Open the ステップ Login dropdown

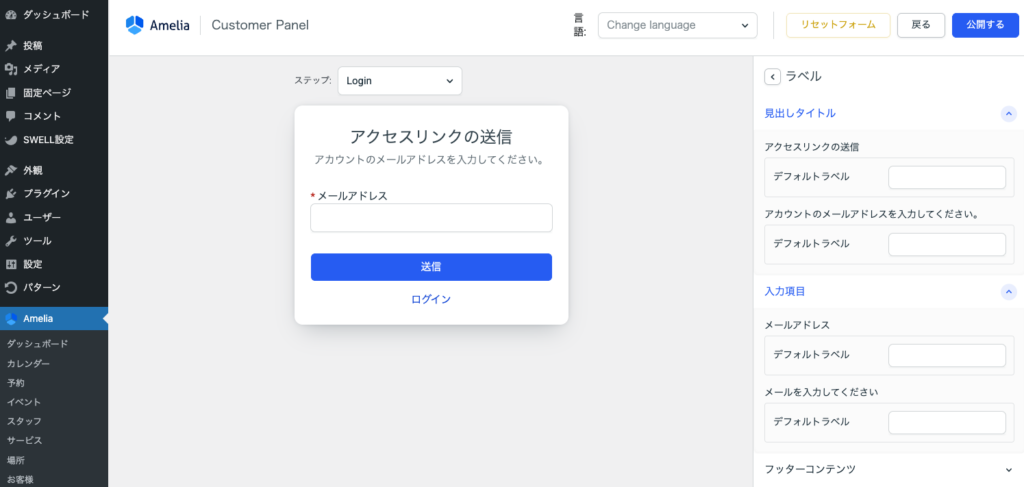pos(399,81)
